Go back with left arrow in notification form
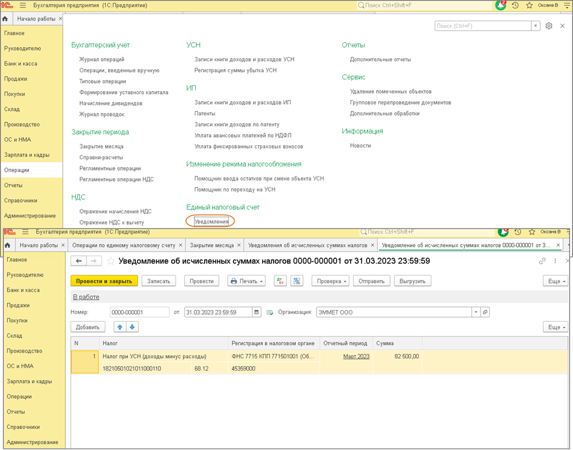The image size is (573, 450). (x=79, y=261)
